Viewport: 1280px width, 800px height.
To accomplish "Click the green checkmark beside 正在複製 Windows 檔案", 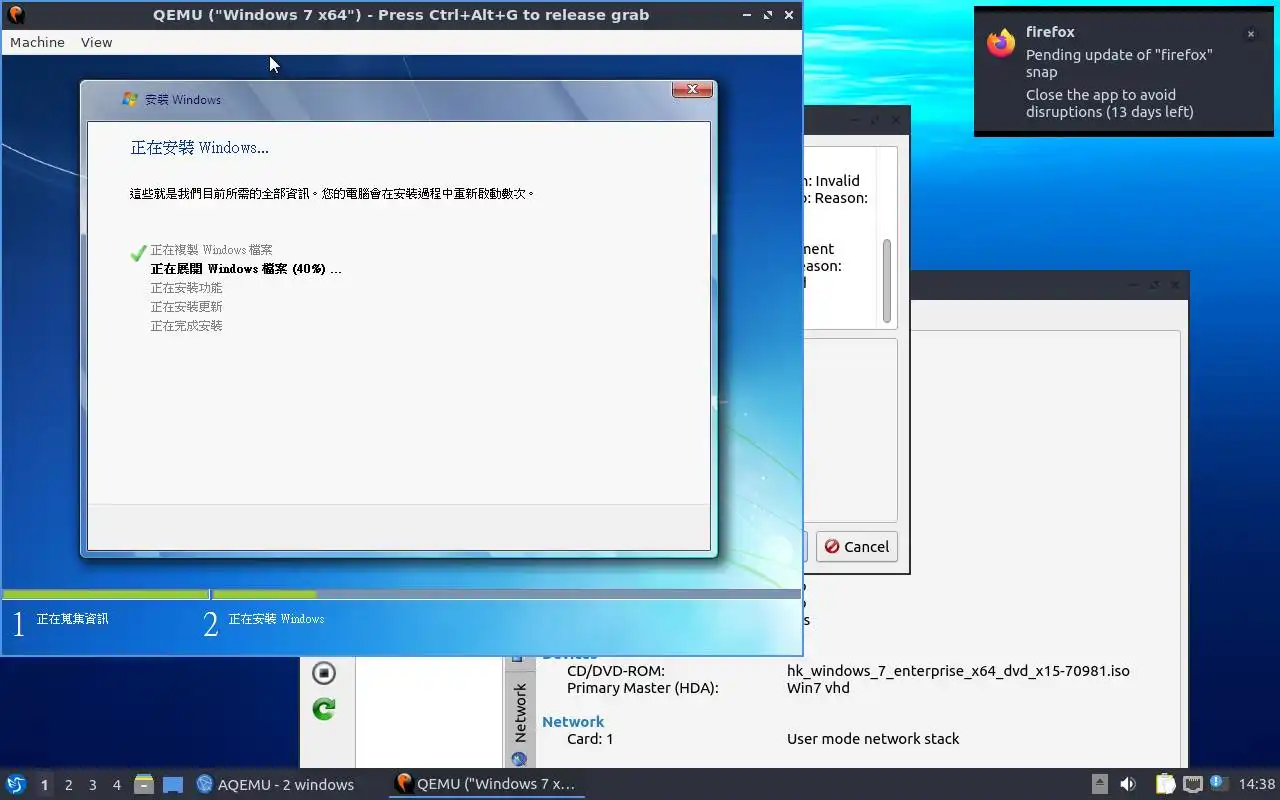I will 139,252.
